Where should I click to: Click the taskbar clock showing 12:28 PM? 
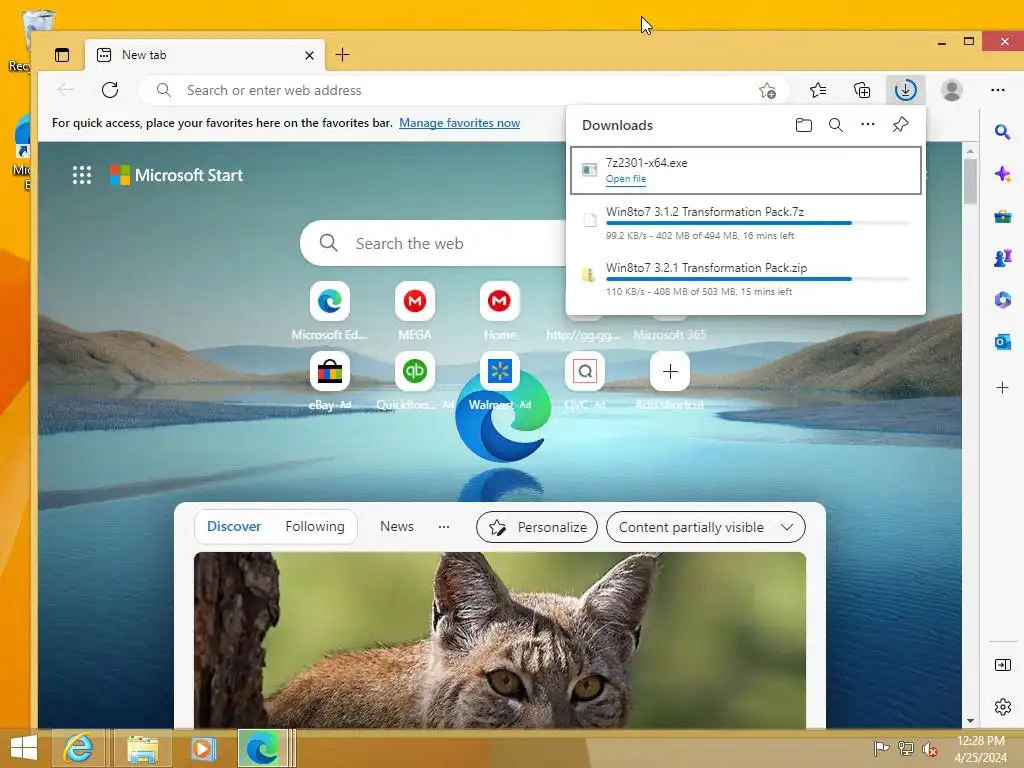[981, 749]
